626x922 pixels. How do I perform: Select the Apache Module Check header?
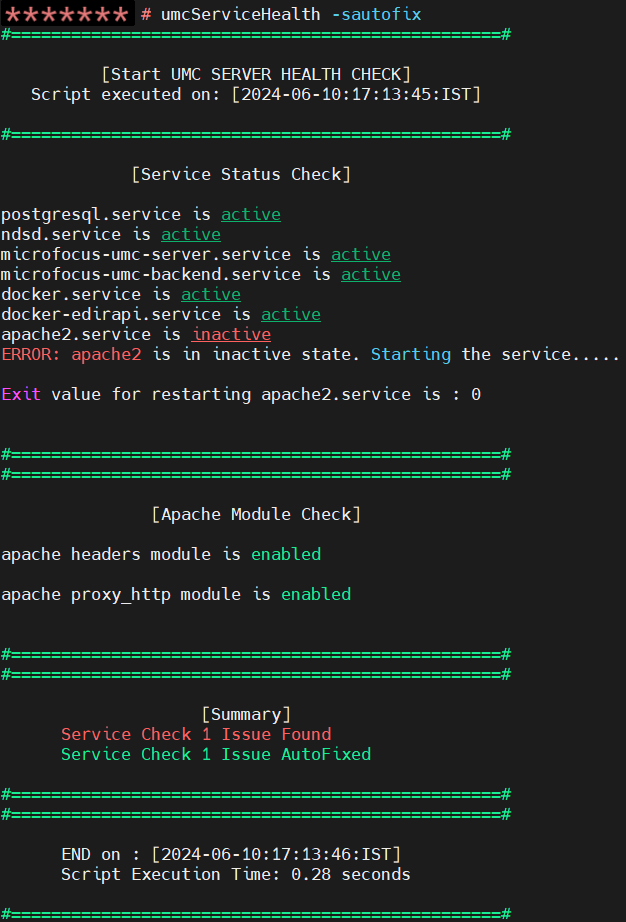[256, 514]
